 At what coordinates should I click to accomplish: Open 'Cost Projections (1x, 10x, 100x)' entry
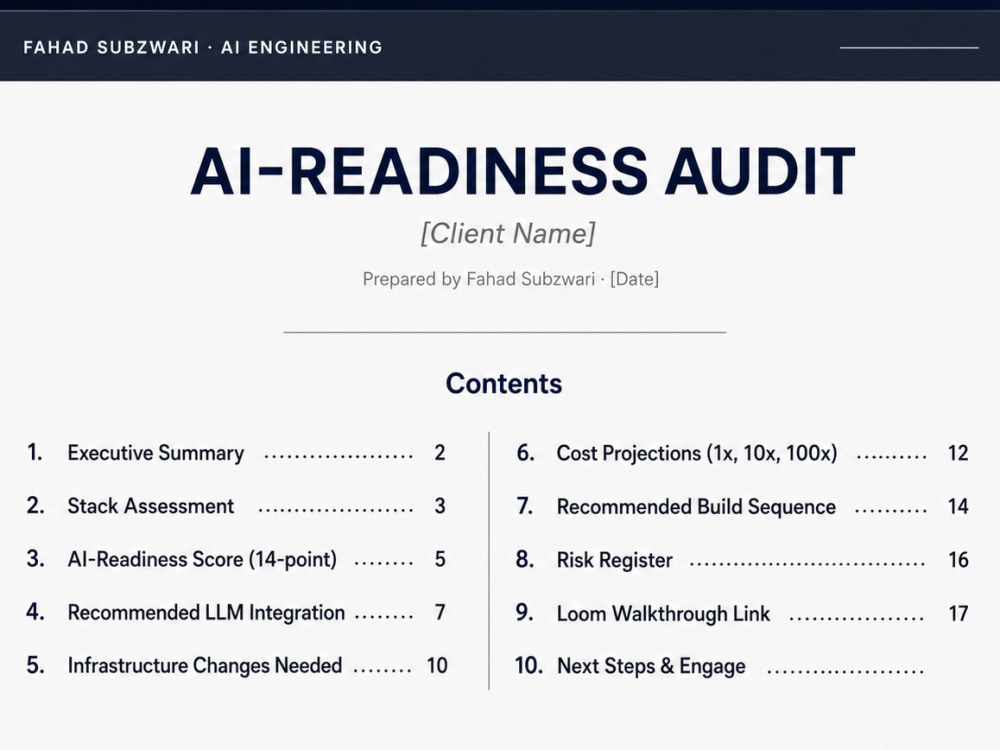point(696,453)
